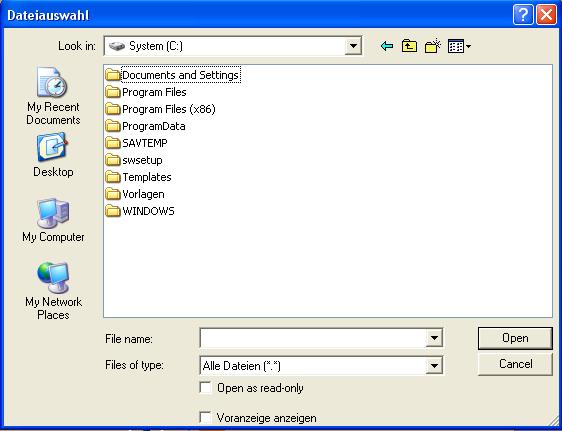Click inside the File name input field
This screenshot has height=431, width=562.
coord(313,338)
